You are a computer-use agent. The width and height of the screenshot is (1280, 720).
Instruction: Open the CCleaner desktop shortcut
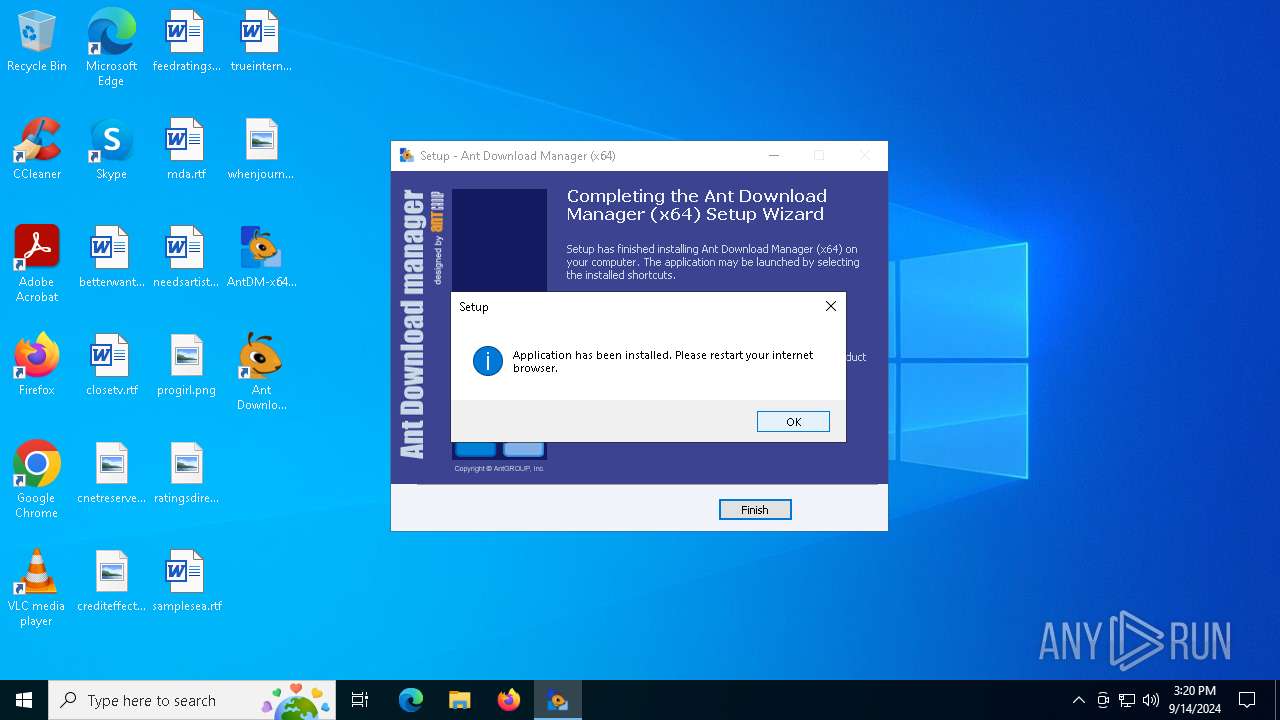click(x=37, y=150)
